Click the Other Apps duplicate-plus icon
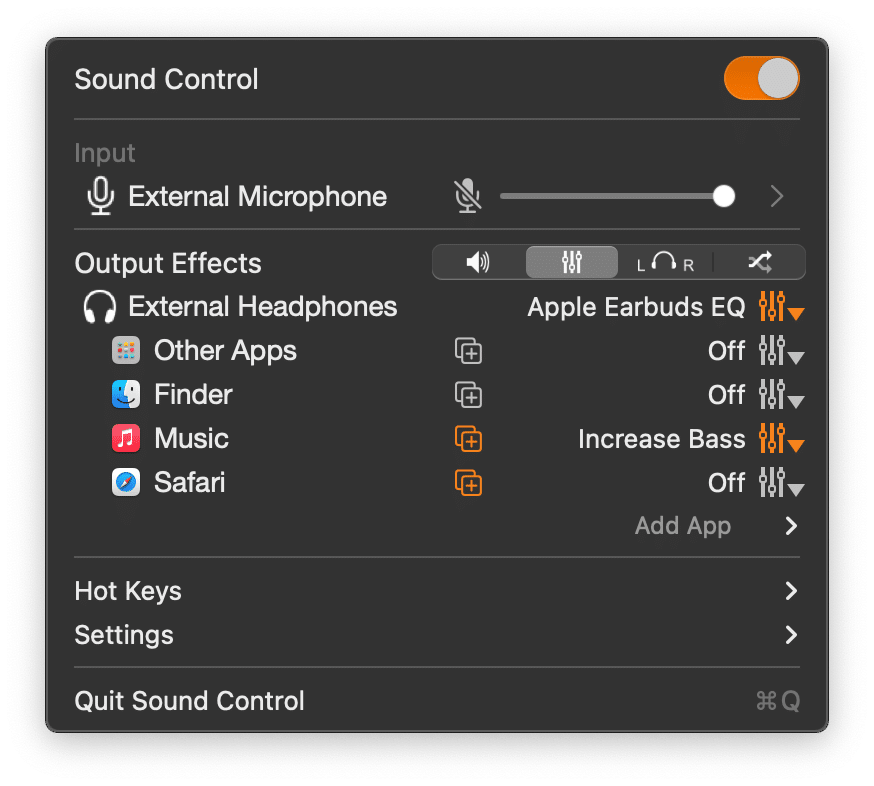The width and height of the screenshot is (874, 786). [x=468, y=351]
